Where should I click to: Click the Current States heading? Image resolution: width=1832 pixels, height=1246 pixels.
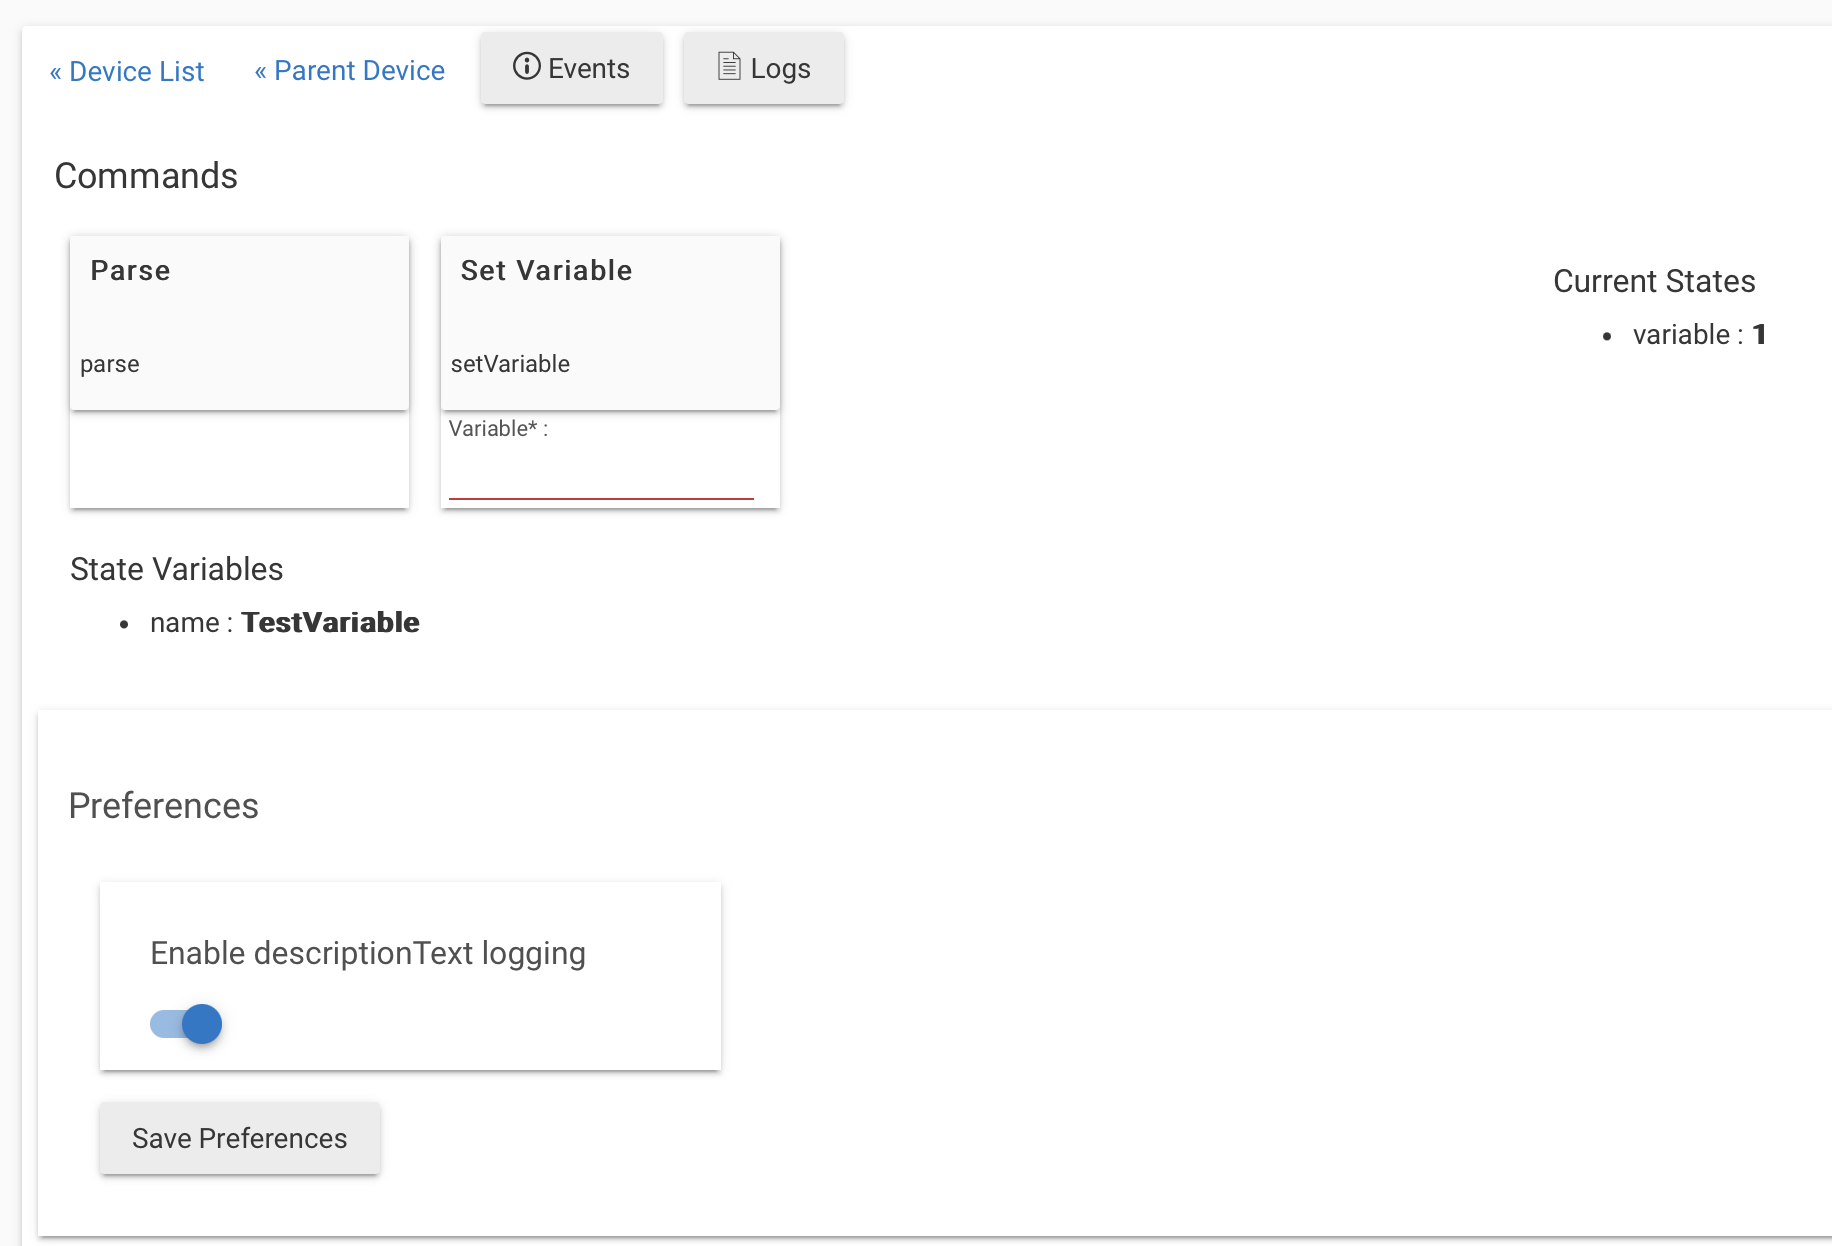[1654, 282]
